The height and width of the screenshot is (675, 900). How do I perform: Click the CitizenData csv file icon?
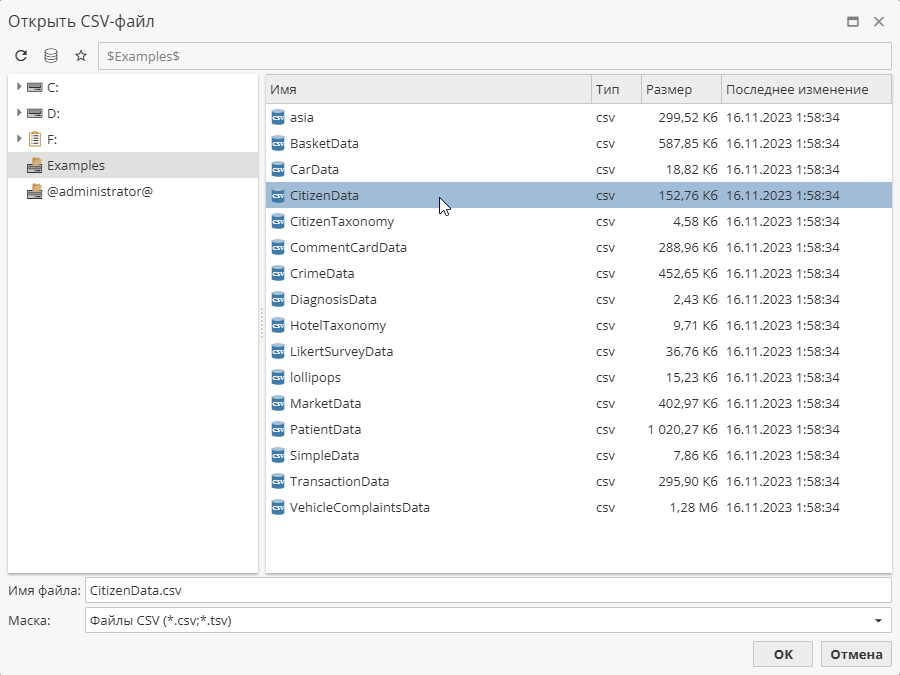pos(278,195)
